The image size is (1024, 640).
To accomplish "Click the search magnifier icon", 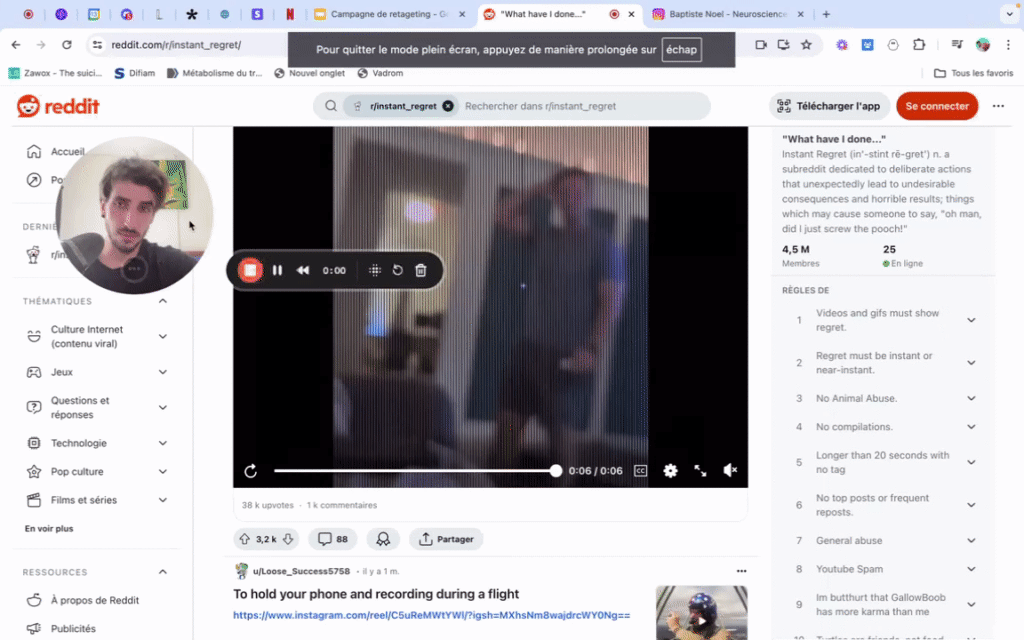I will 331,106.
